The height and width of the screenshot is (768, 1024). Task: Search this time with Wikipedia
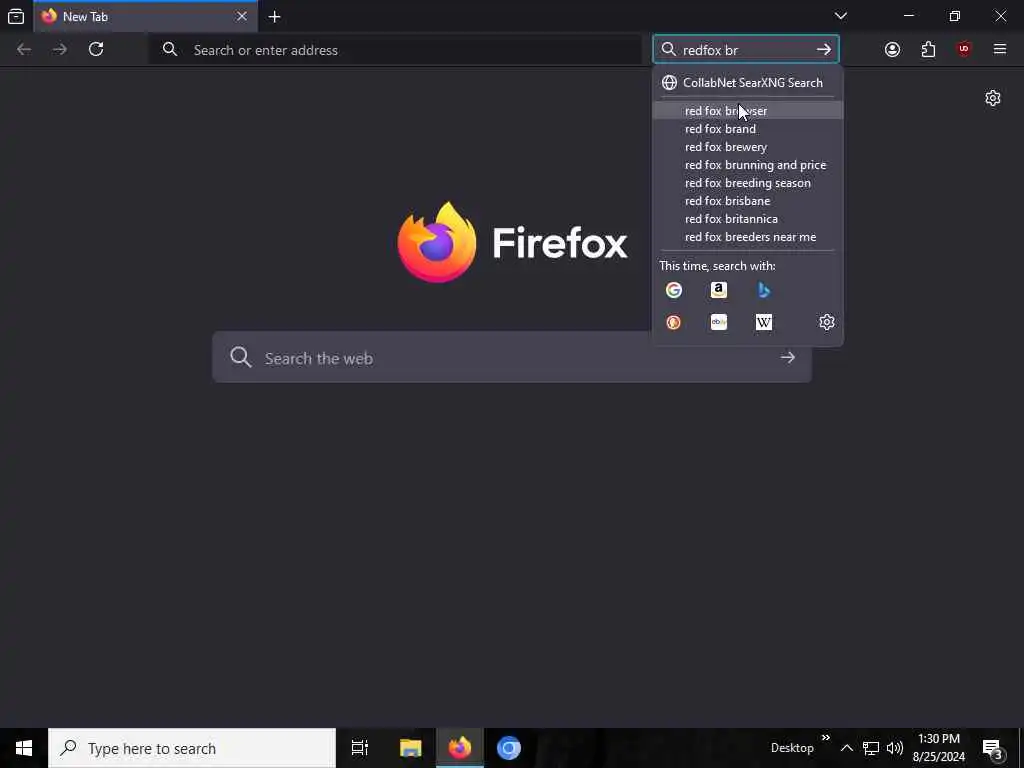pos(764,322)
